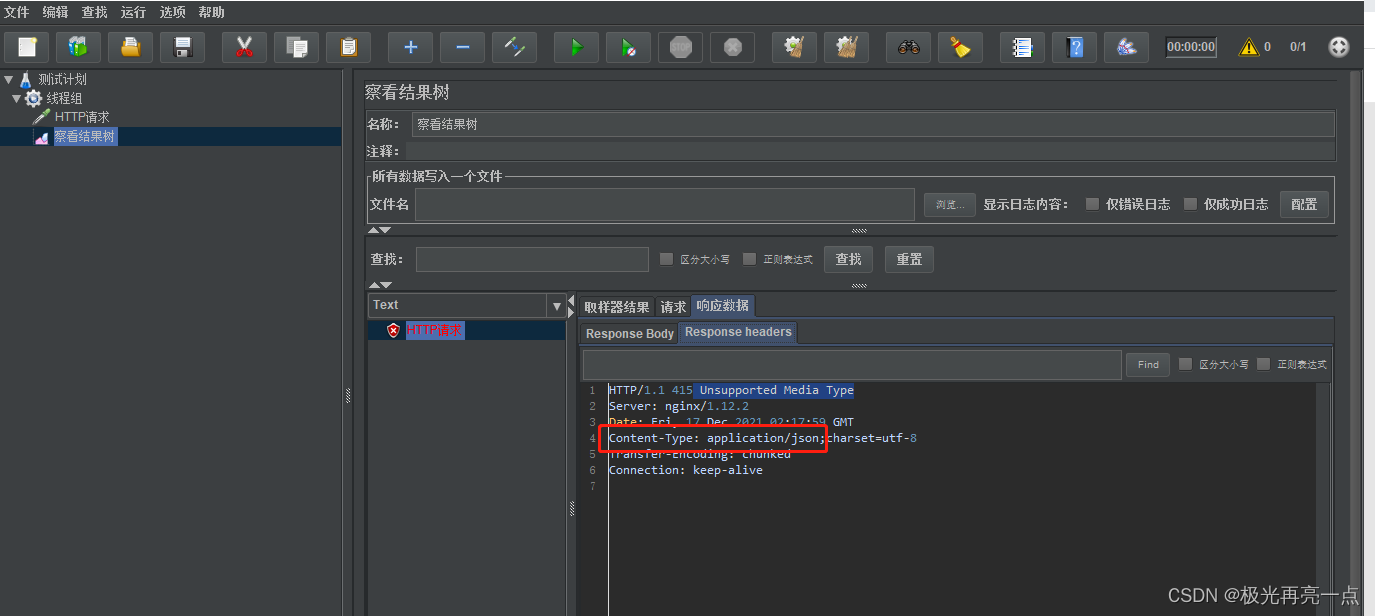Click the search field left of Find

point(852,364)
